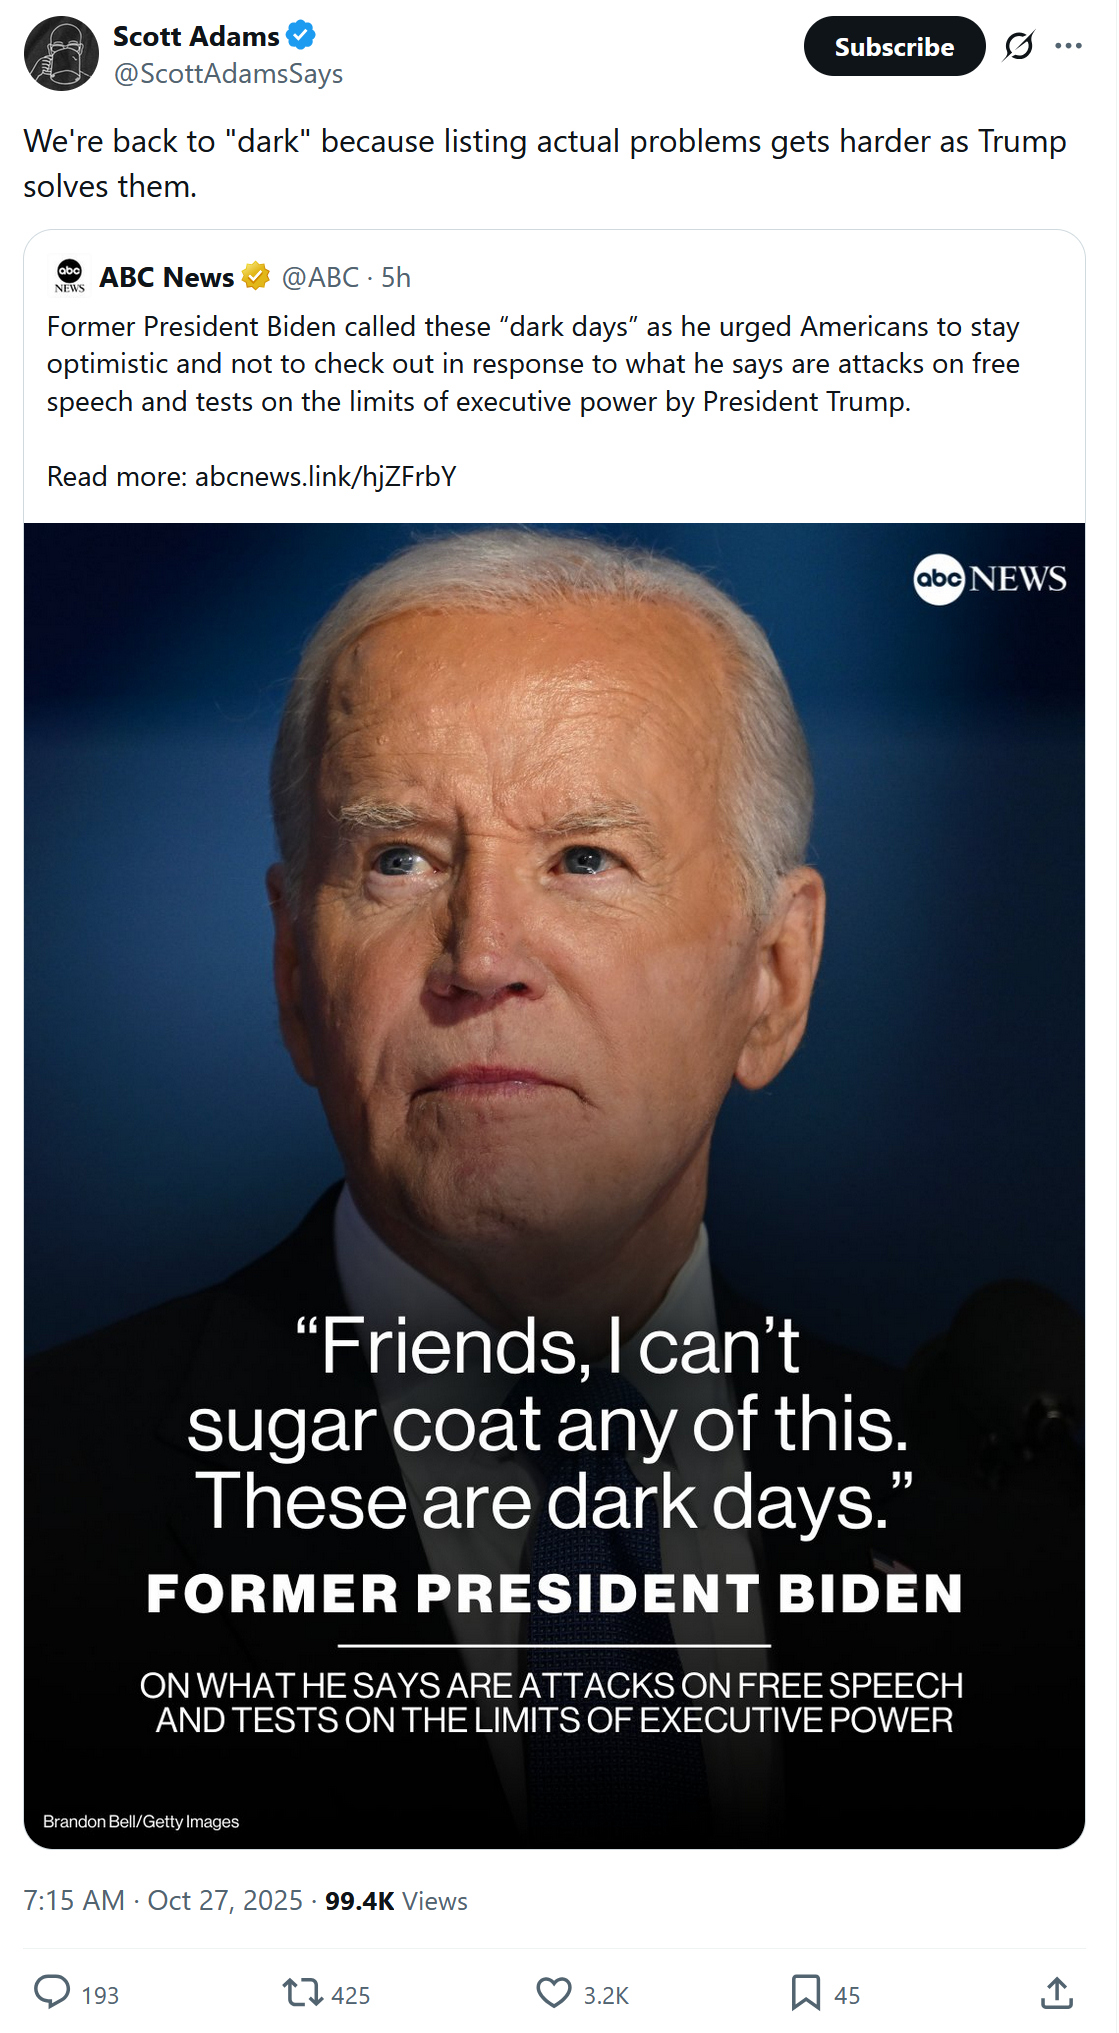Click ABC News gold verified badge
1119x2033 pixels.
[x=256, y=276]
